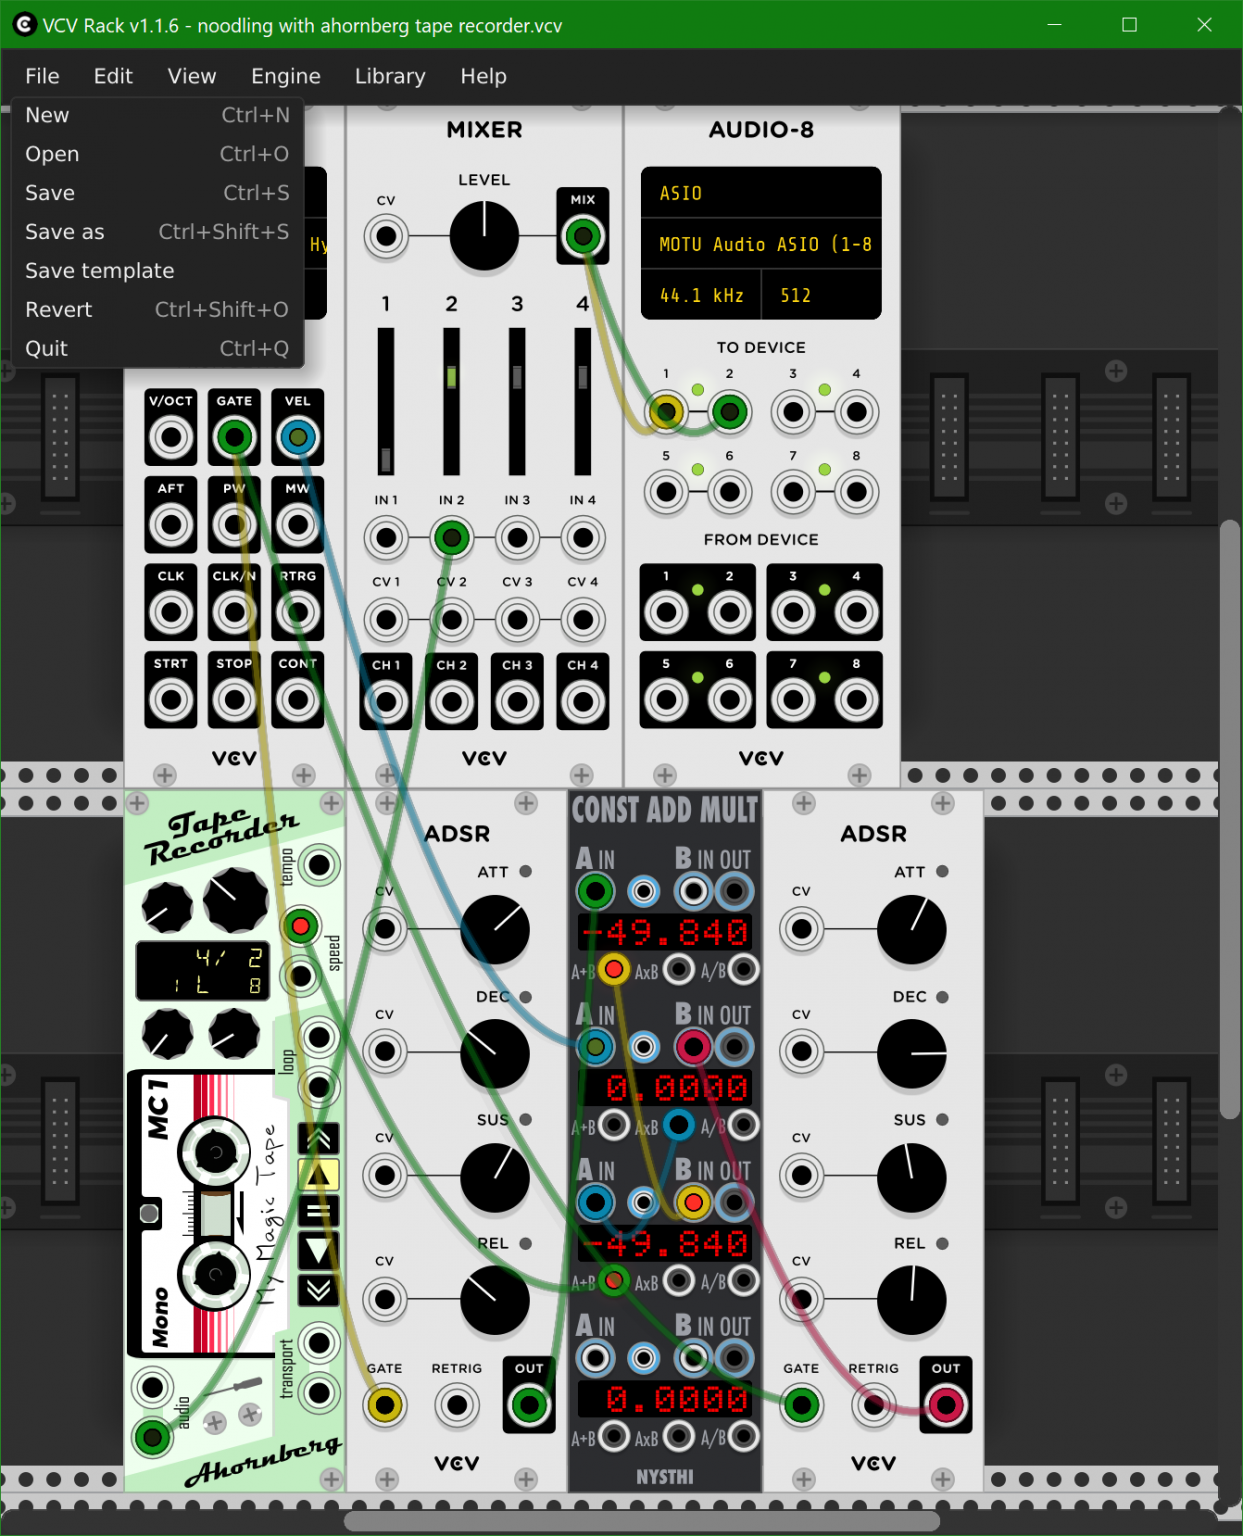
Task: Click the horizontal scrollbar along the rack bottom
Action: 641,1521
